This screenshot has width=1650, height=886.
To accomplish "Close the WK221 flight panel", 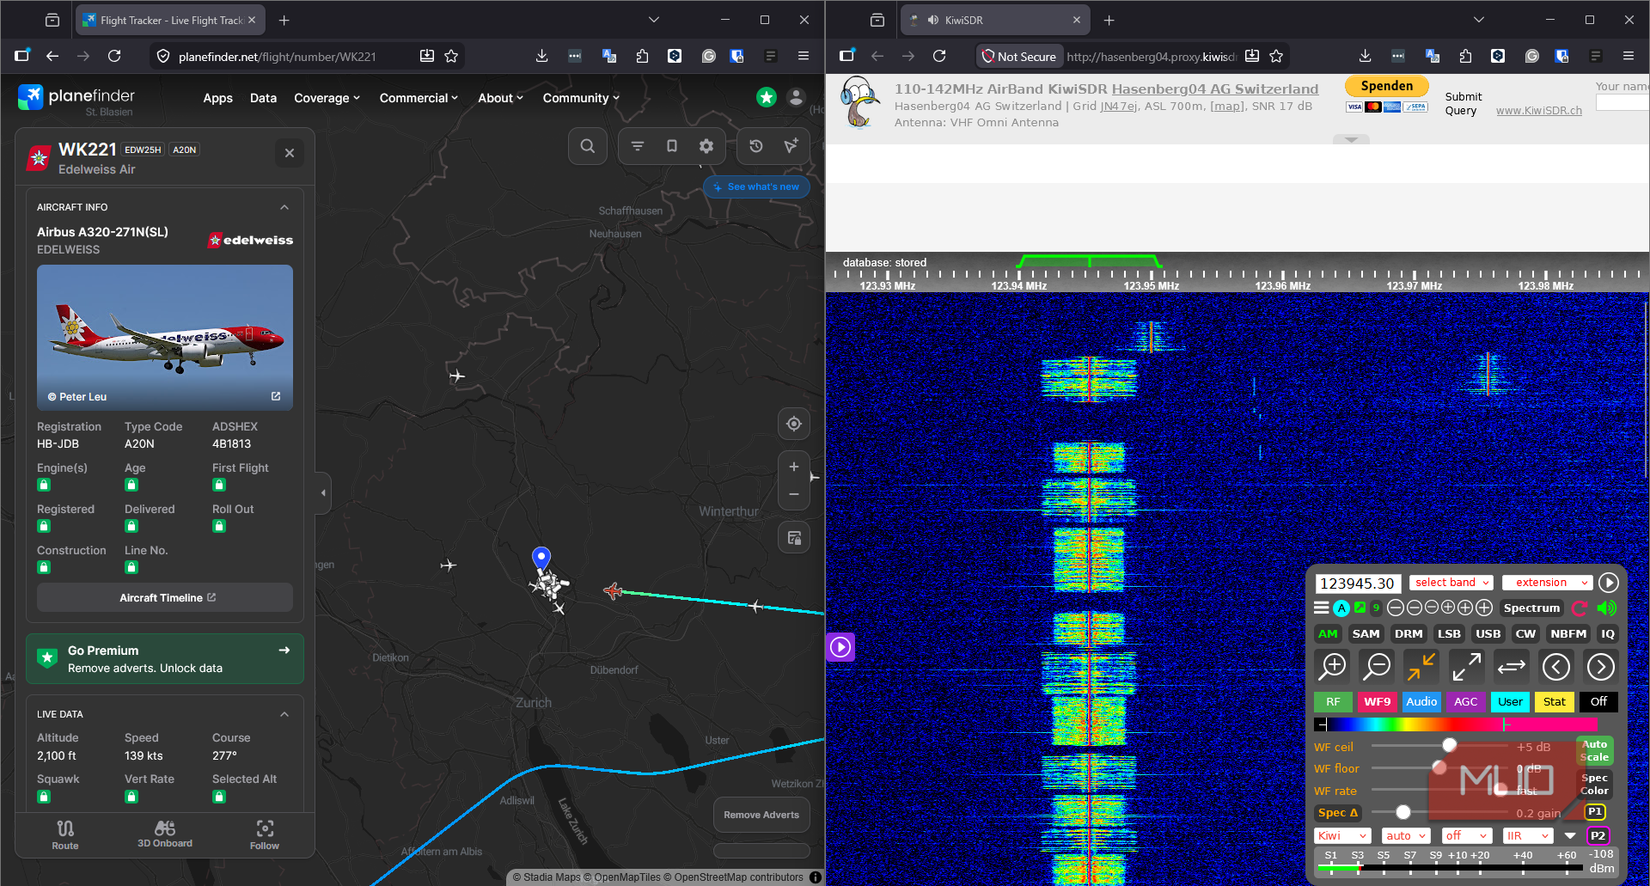I will coord(289,153).
